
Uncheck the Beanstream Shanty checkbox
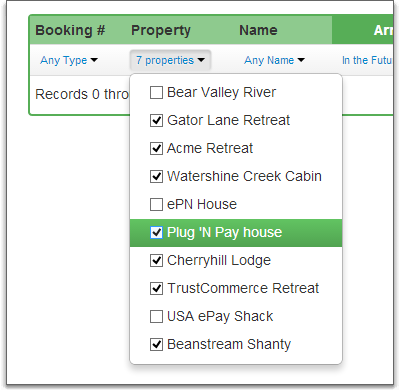[156, 344]
